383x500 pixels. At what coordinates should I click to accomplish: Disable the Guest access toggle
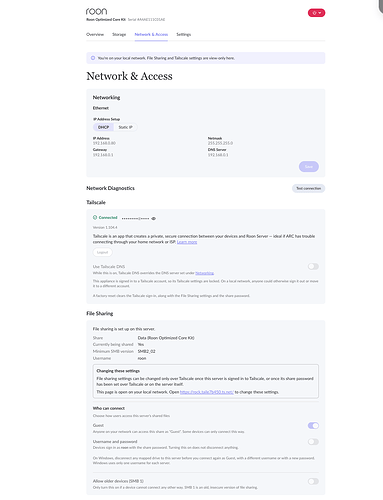click(x=313, y=425)
